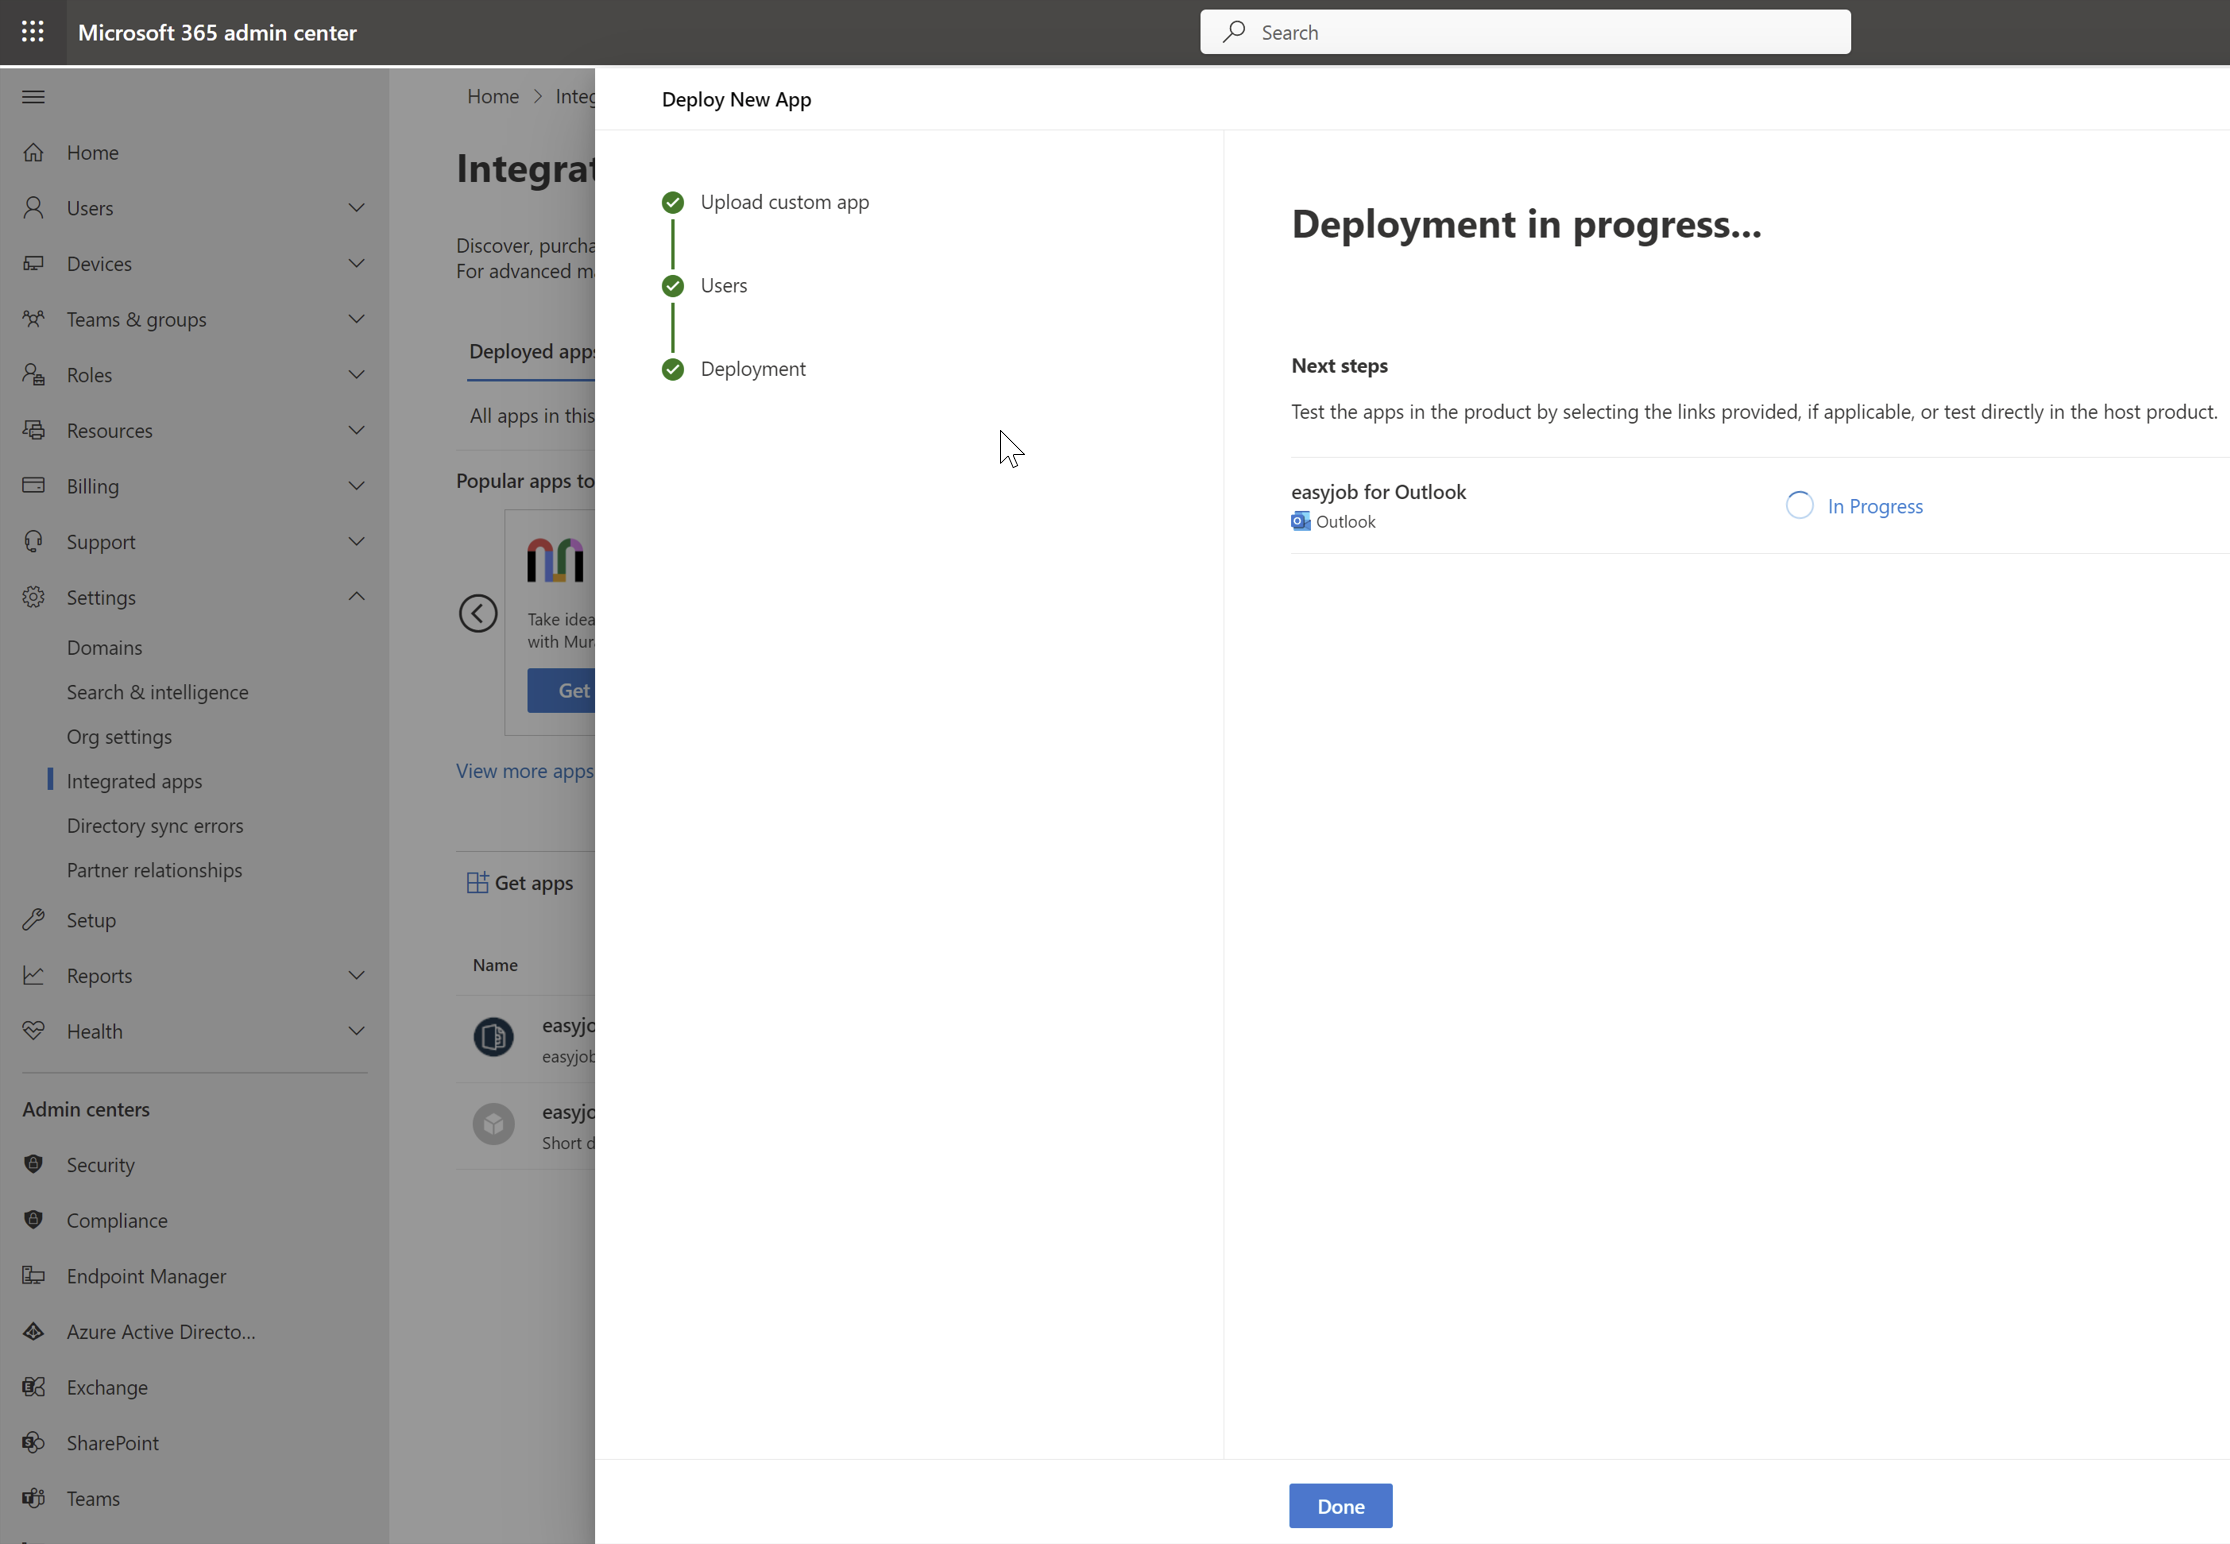The height and width of the screenshot is (1544, 2230).
Task: Click the Done button
Action: [x=1340, y=1505]
